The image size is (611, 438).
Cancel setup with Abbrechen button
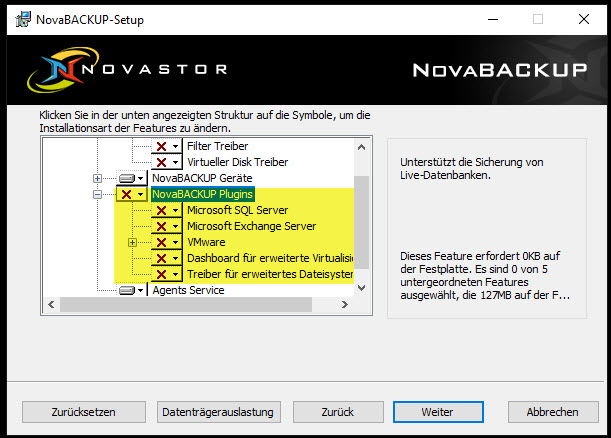(x=553, y=412)
